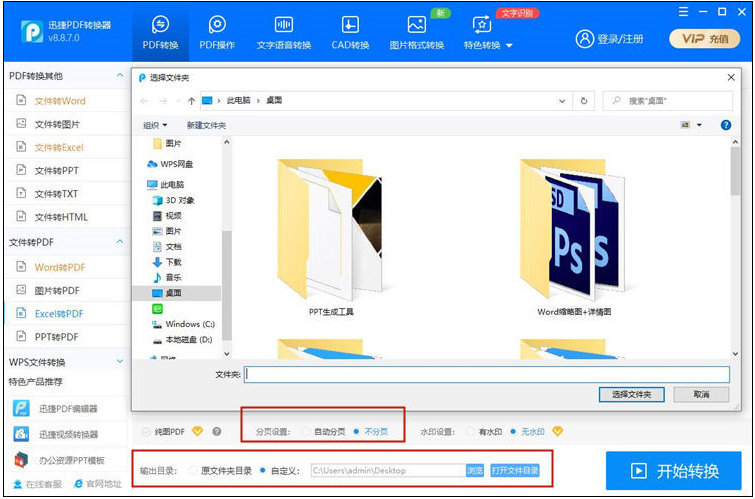Select 自动分页 radio button

(305, 432)
